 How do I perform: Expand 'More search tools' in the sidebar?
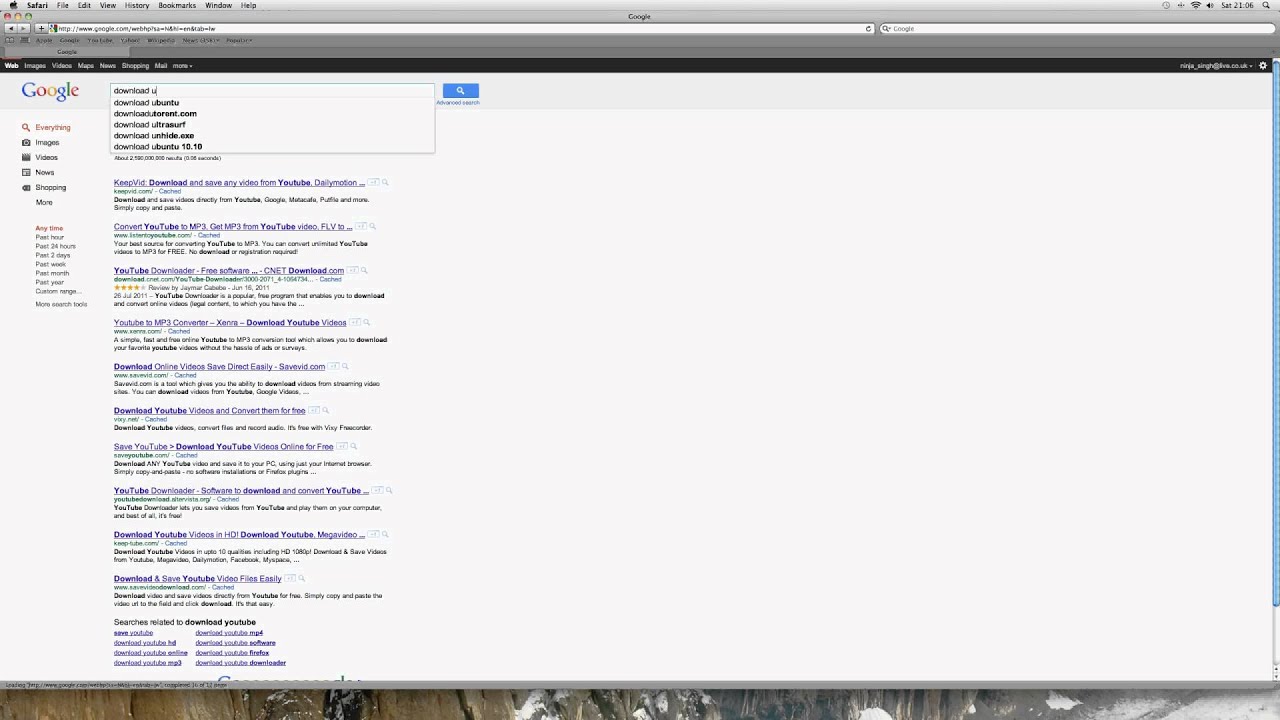coord(61,304)
